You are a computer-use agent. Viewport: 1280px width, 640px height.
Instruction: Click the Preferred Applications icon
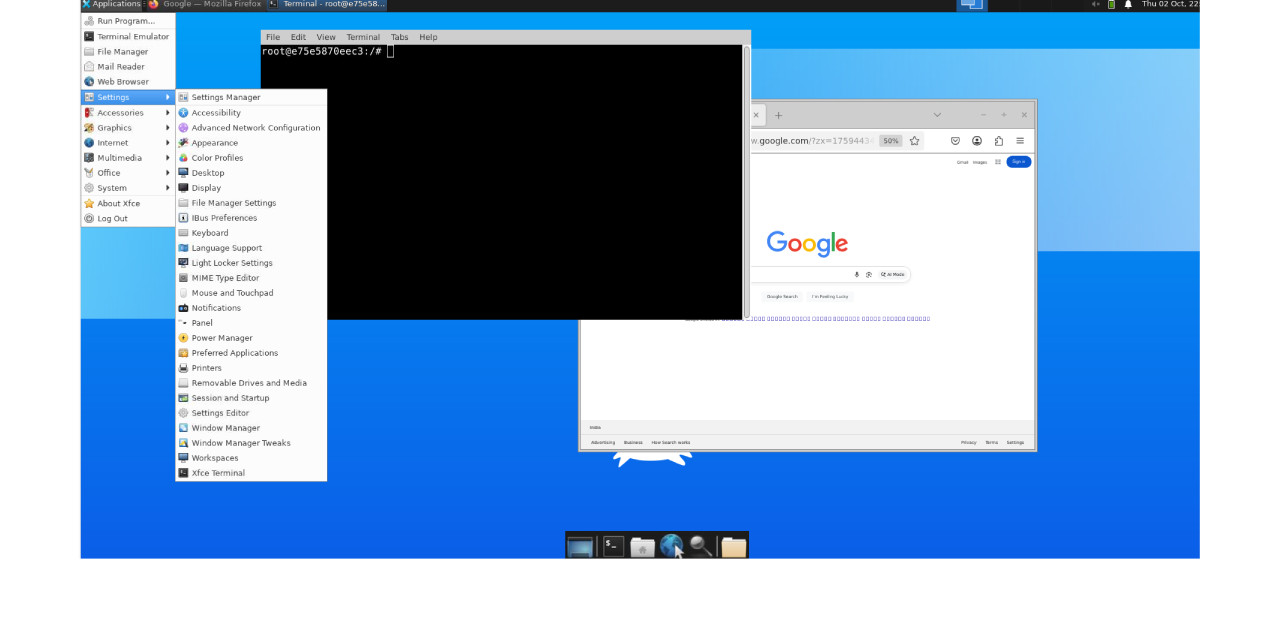point(183,353)
